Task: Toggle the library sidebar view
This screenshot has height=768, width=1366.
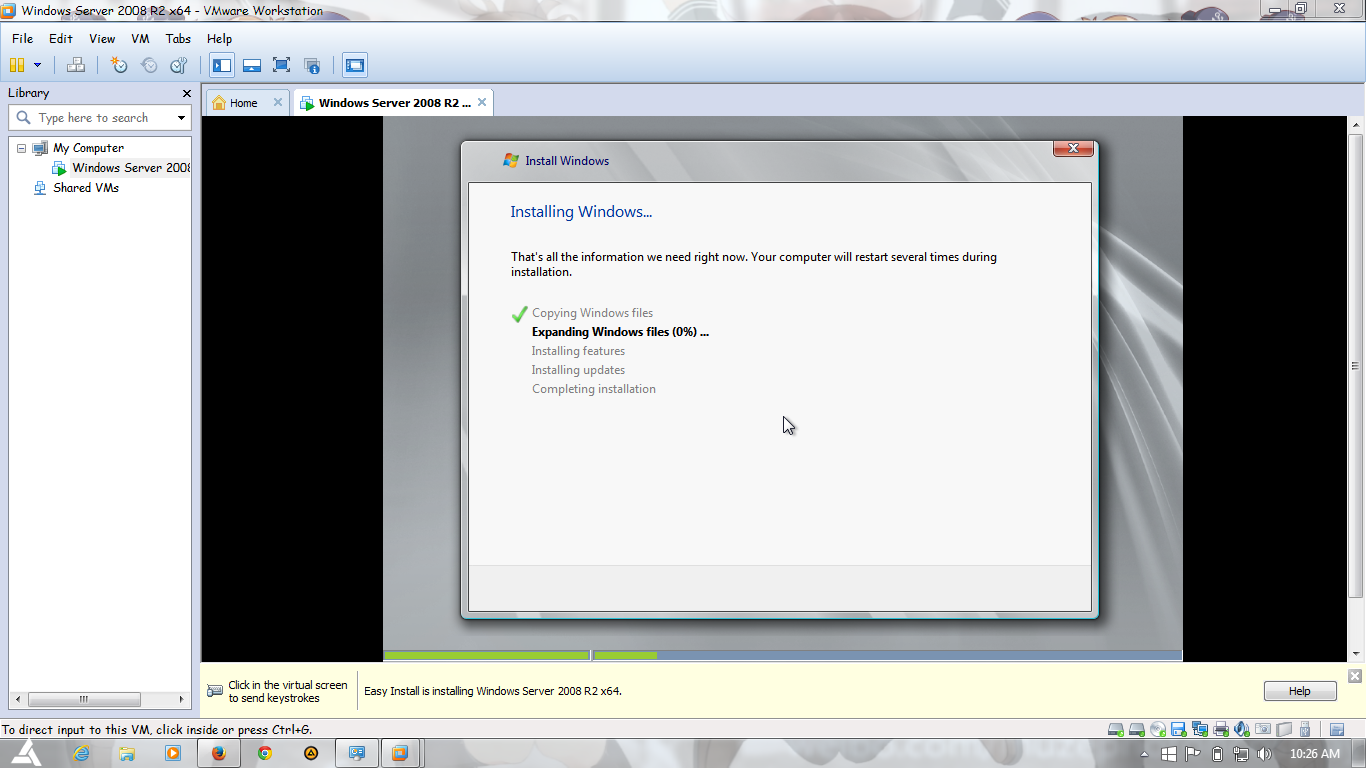Action: [222, 65]
